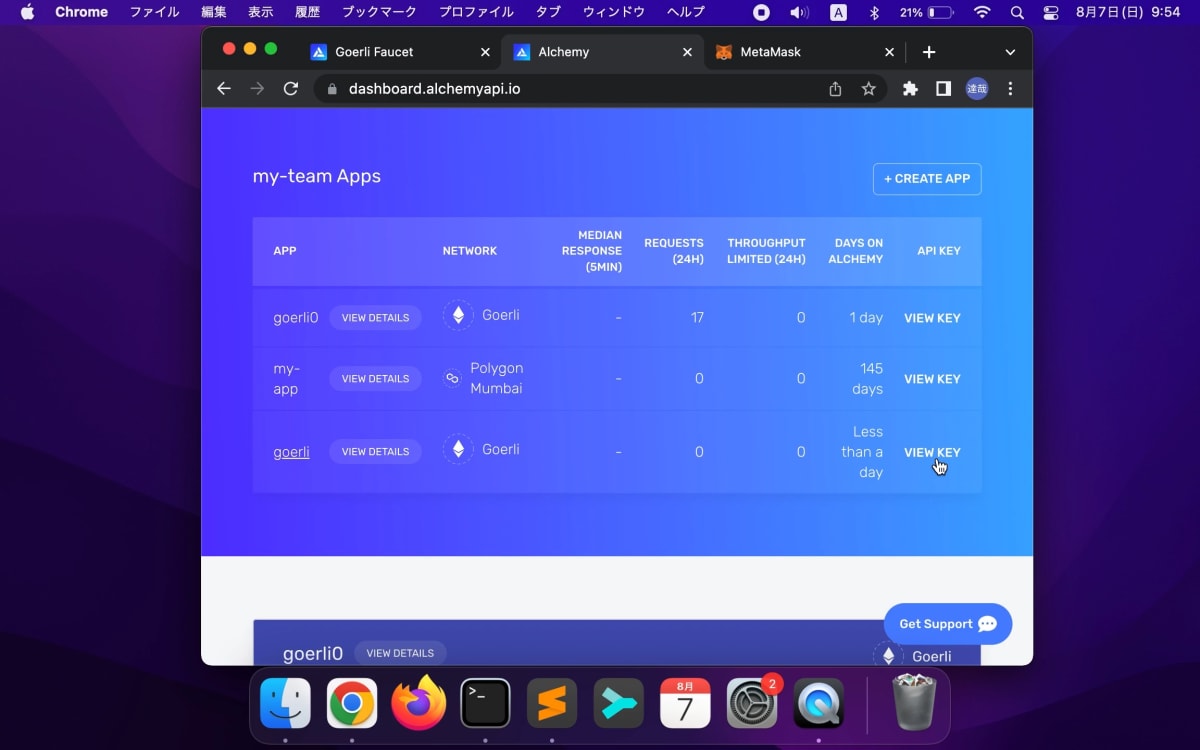Open Google Chrome from the Dock

pos(352,704)
